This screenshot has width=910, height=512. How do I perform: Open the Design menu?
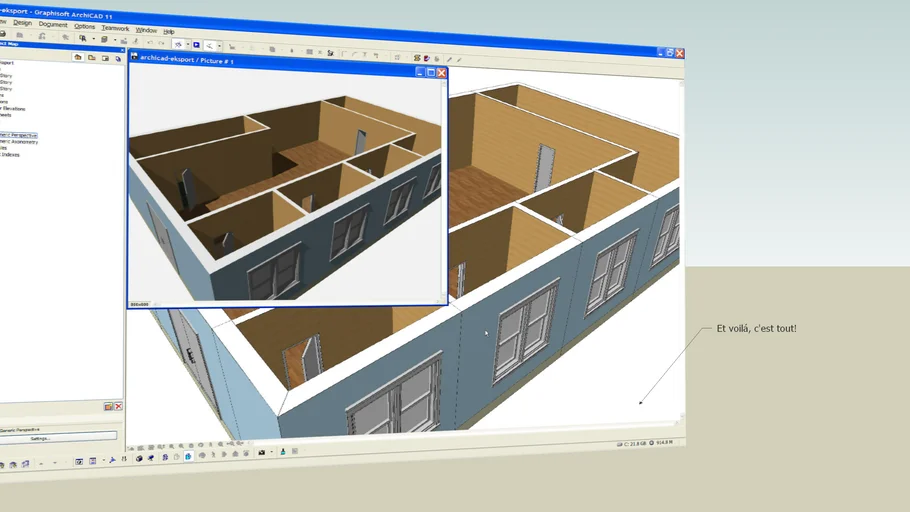click(x=22, y=22)
